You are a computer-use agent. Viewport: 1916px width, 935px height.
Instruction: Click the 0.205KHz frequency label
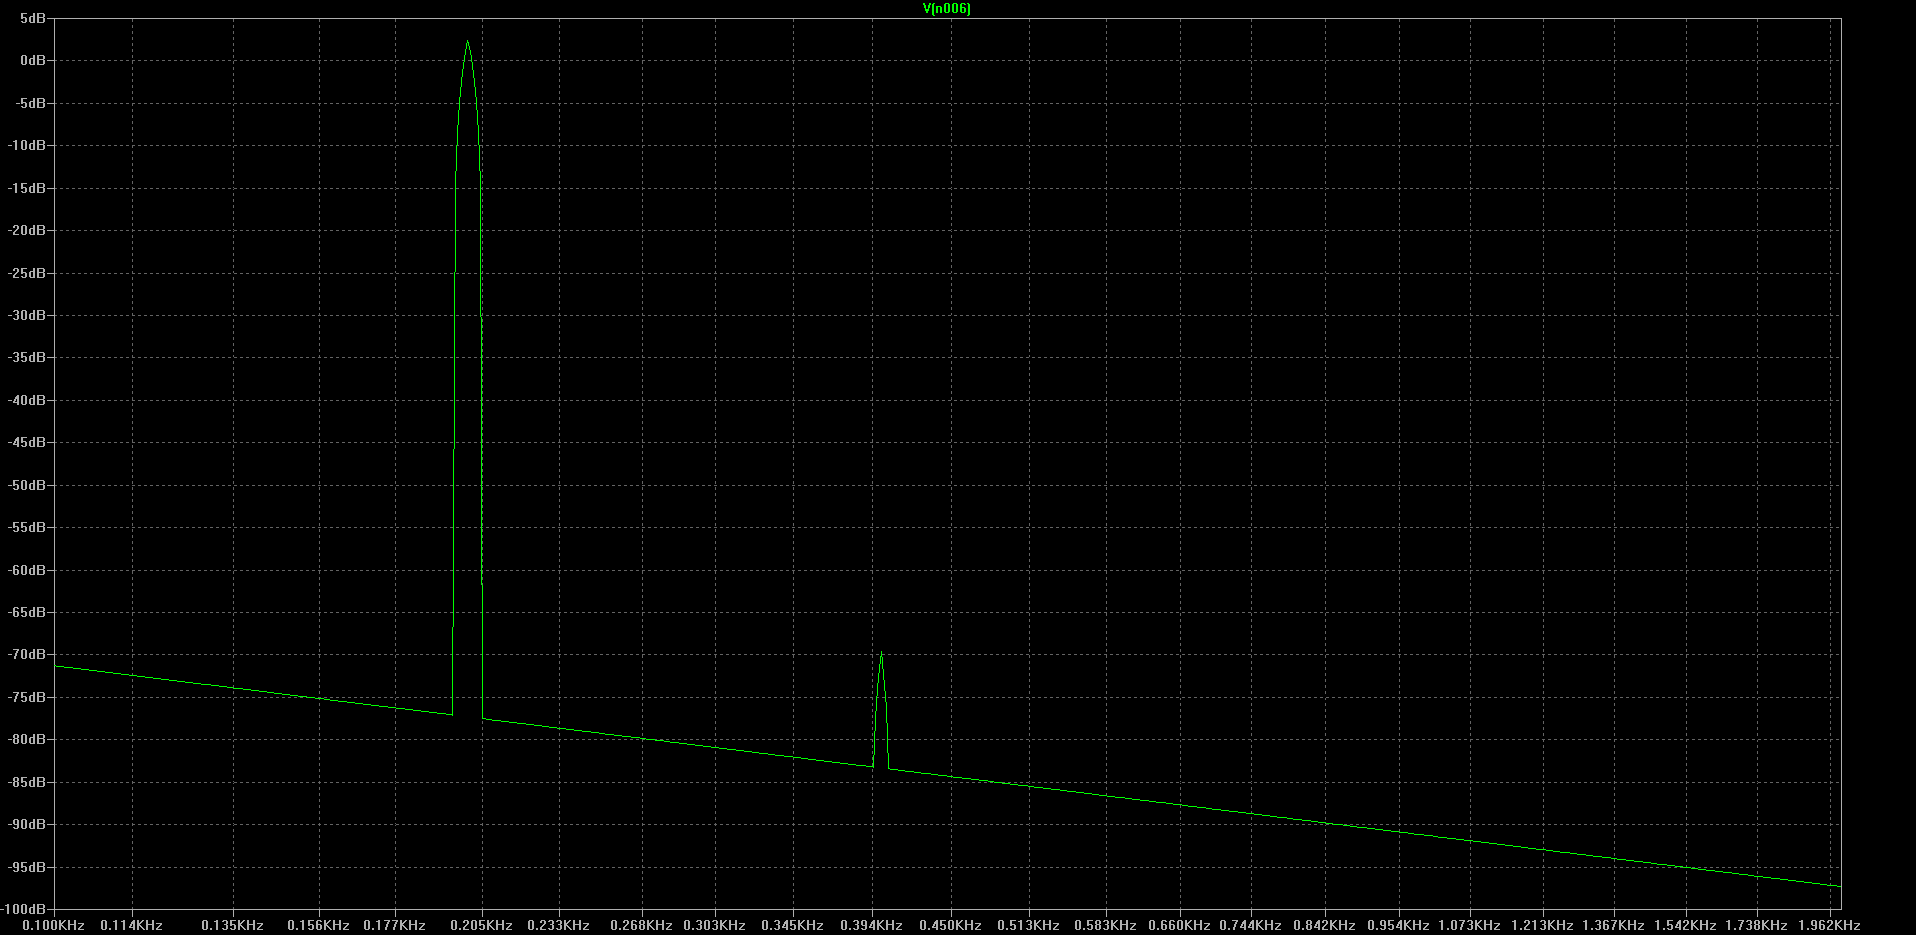pyautogui.click(x=481, y=926)
